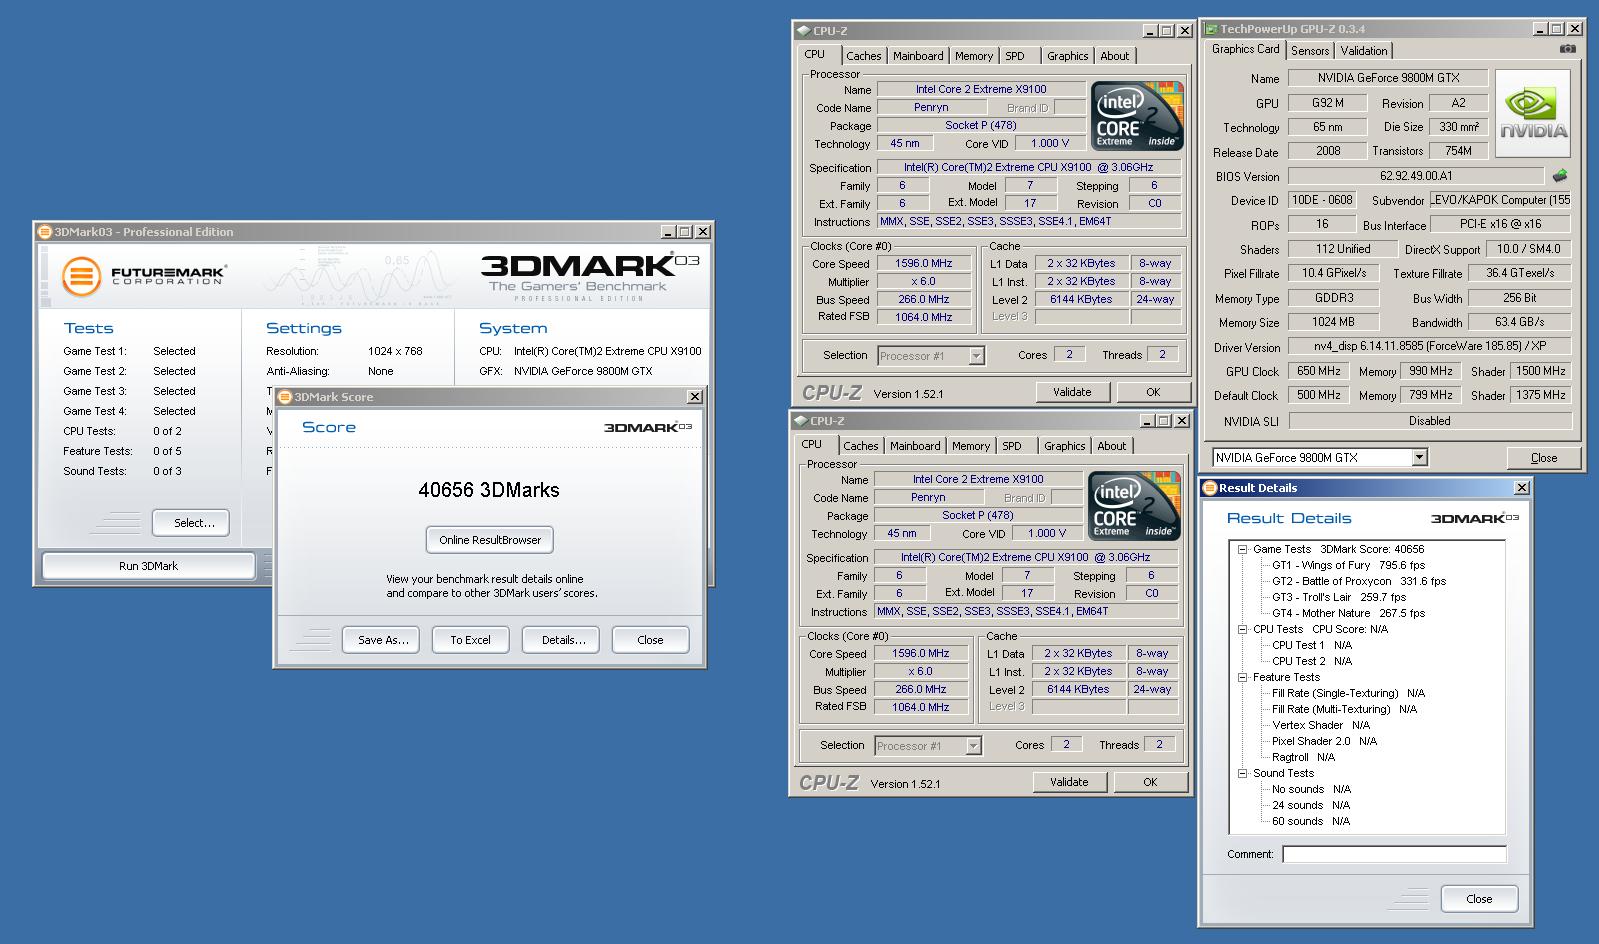Click the upper CPU-Z window title icon
The height and width of the screenshot is (944, 1599).
(804, 31)
